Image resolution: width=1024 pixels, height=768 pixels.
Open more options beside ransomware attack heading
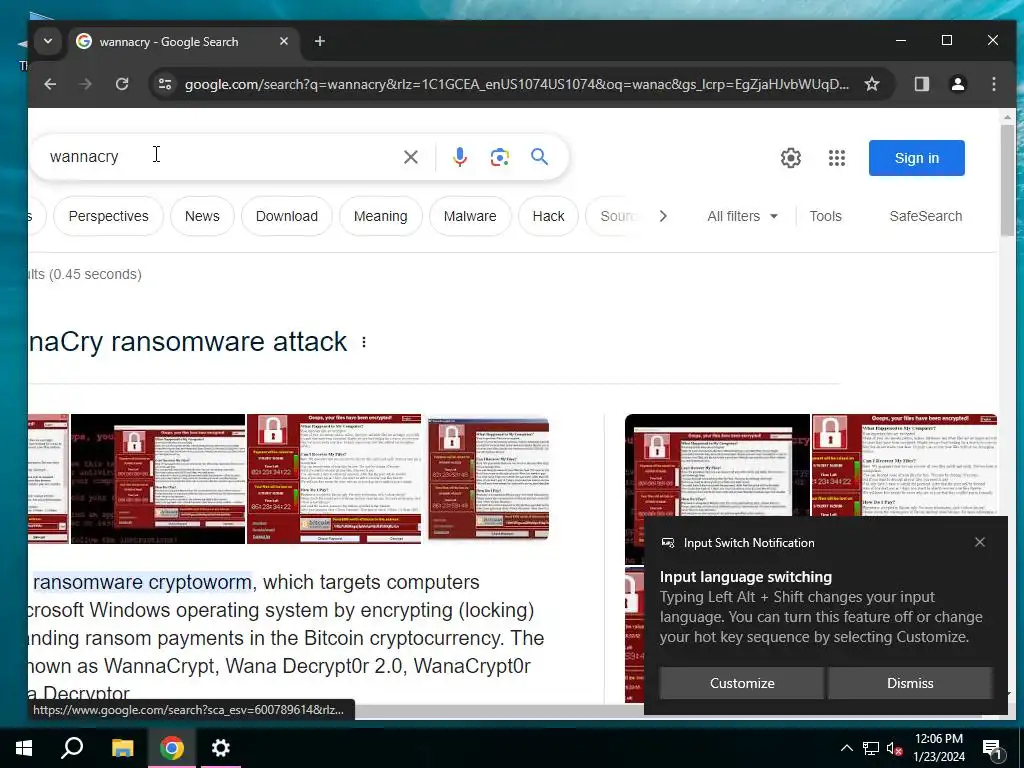pyautogui.click(x=364, y=342)
